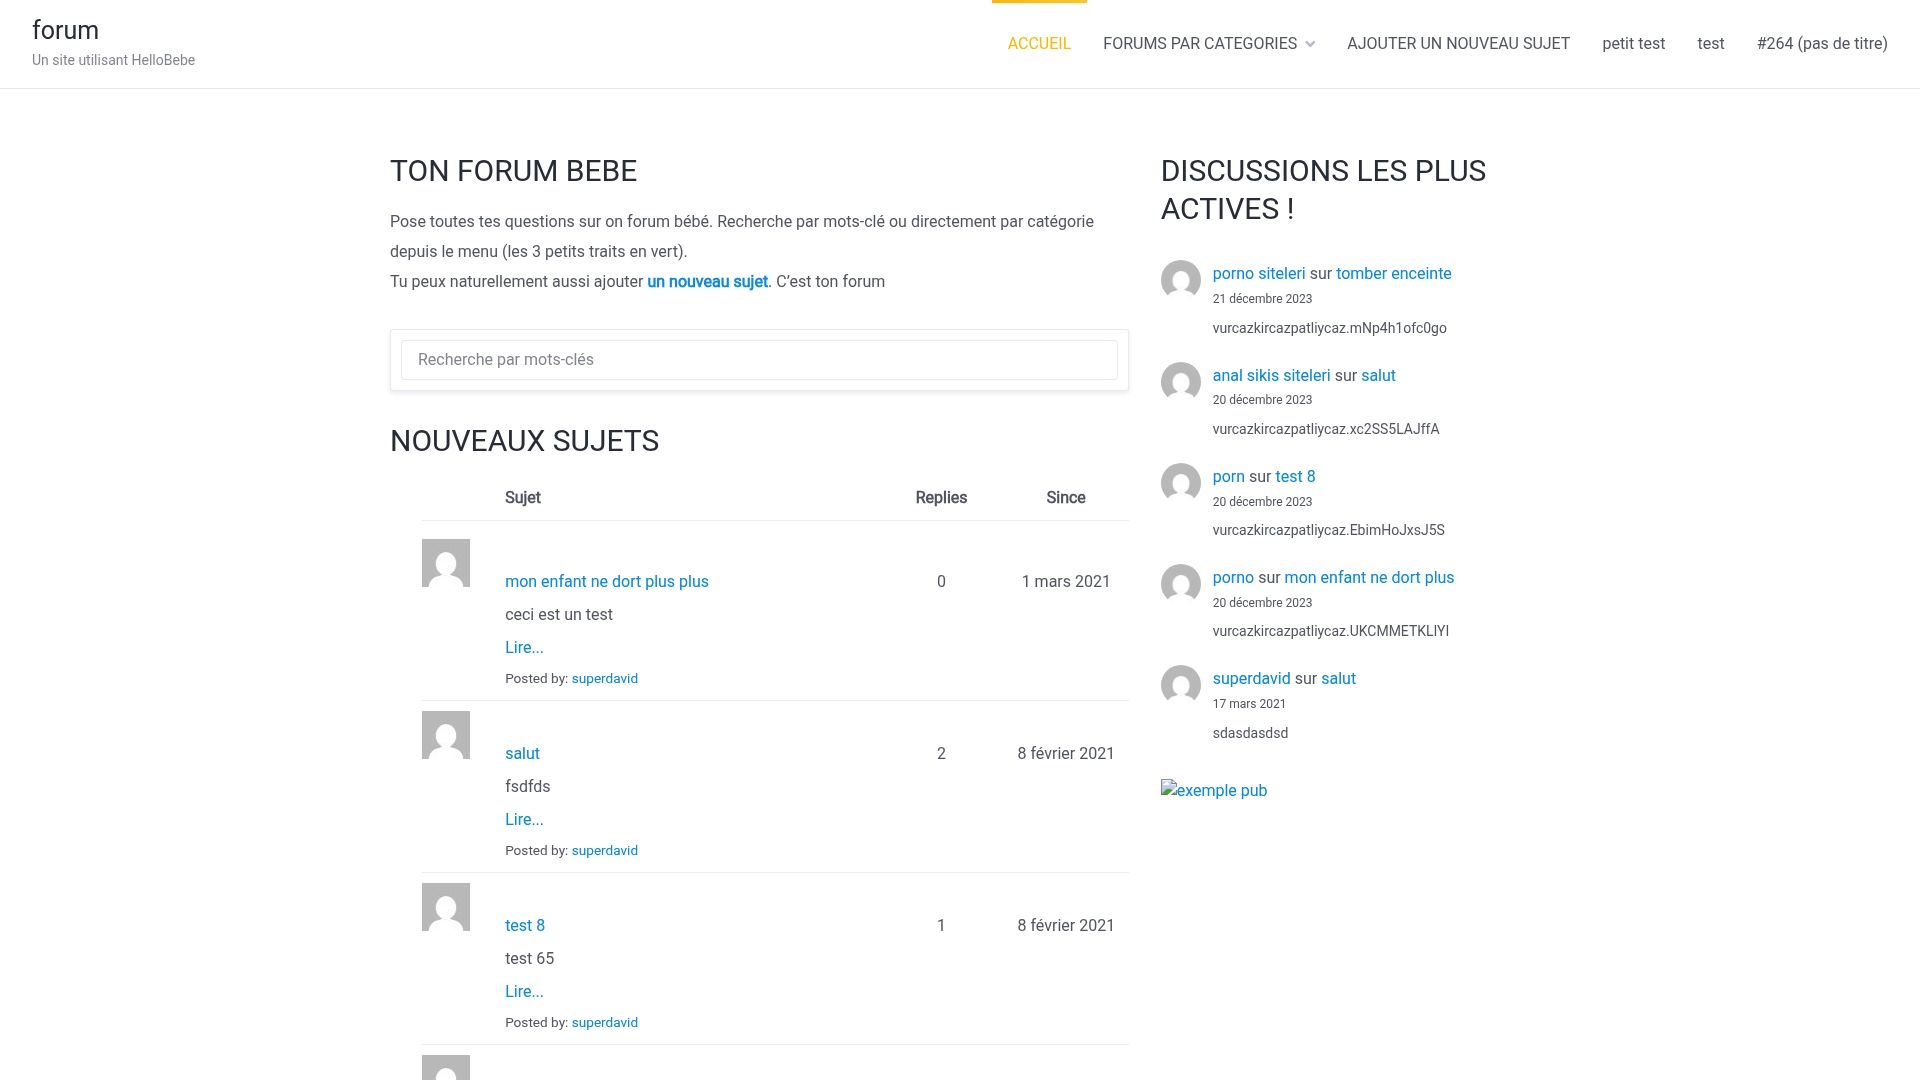Click the un nouveau sujet link

tap(707, 281)
